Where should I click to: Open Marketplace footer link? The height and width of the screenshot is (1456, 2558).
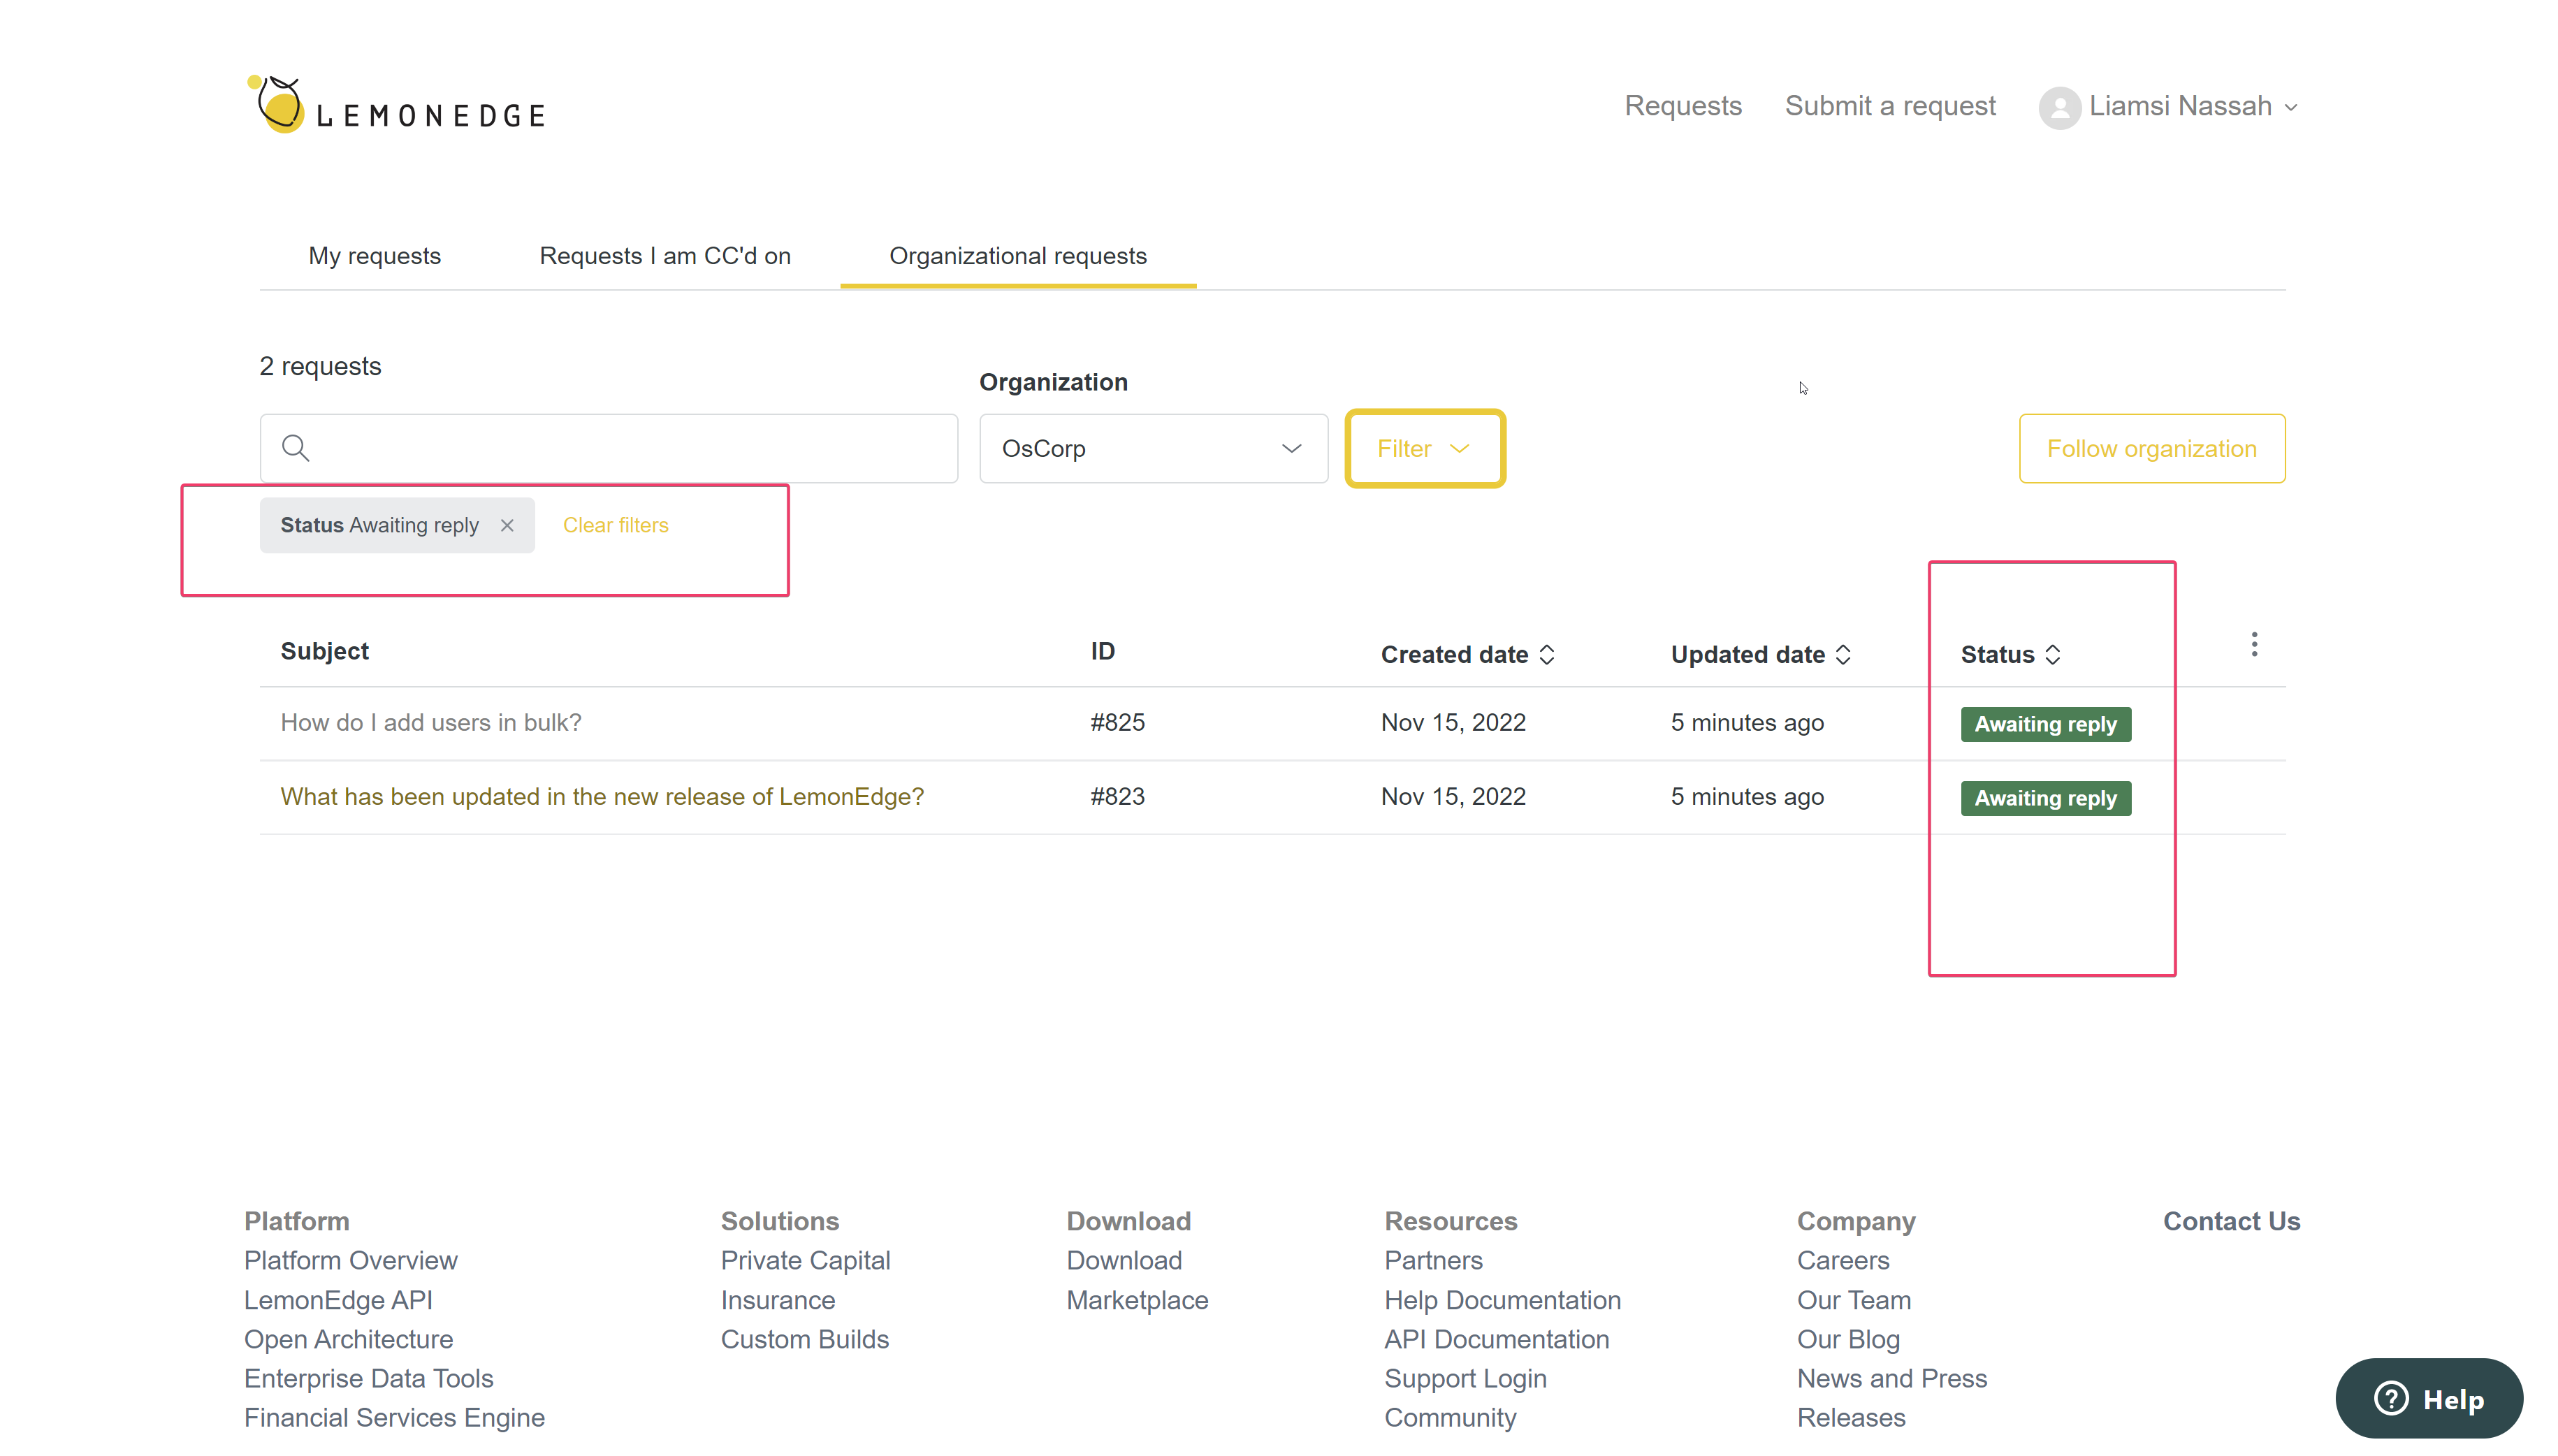[x=1137, y=1300]
